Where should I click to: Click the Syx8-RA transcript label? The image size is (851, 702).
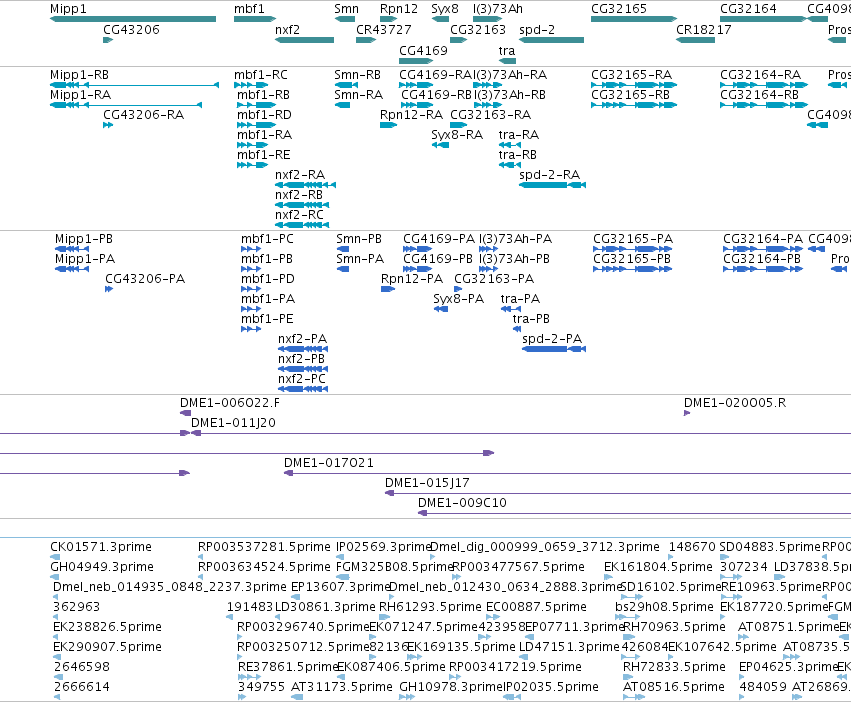457,135
